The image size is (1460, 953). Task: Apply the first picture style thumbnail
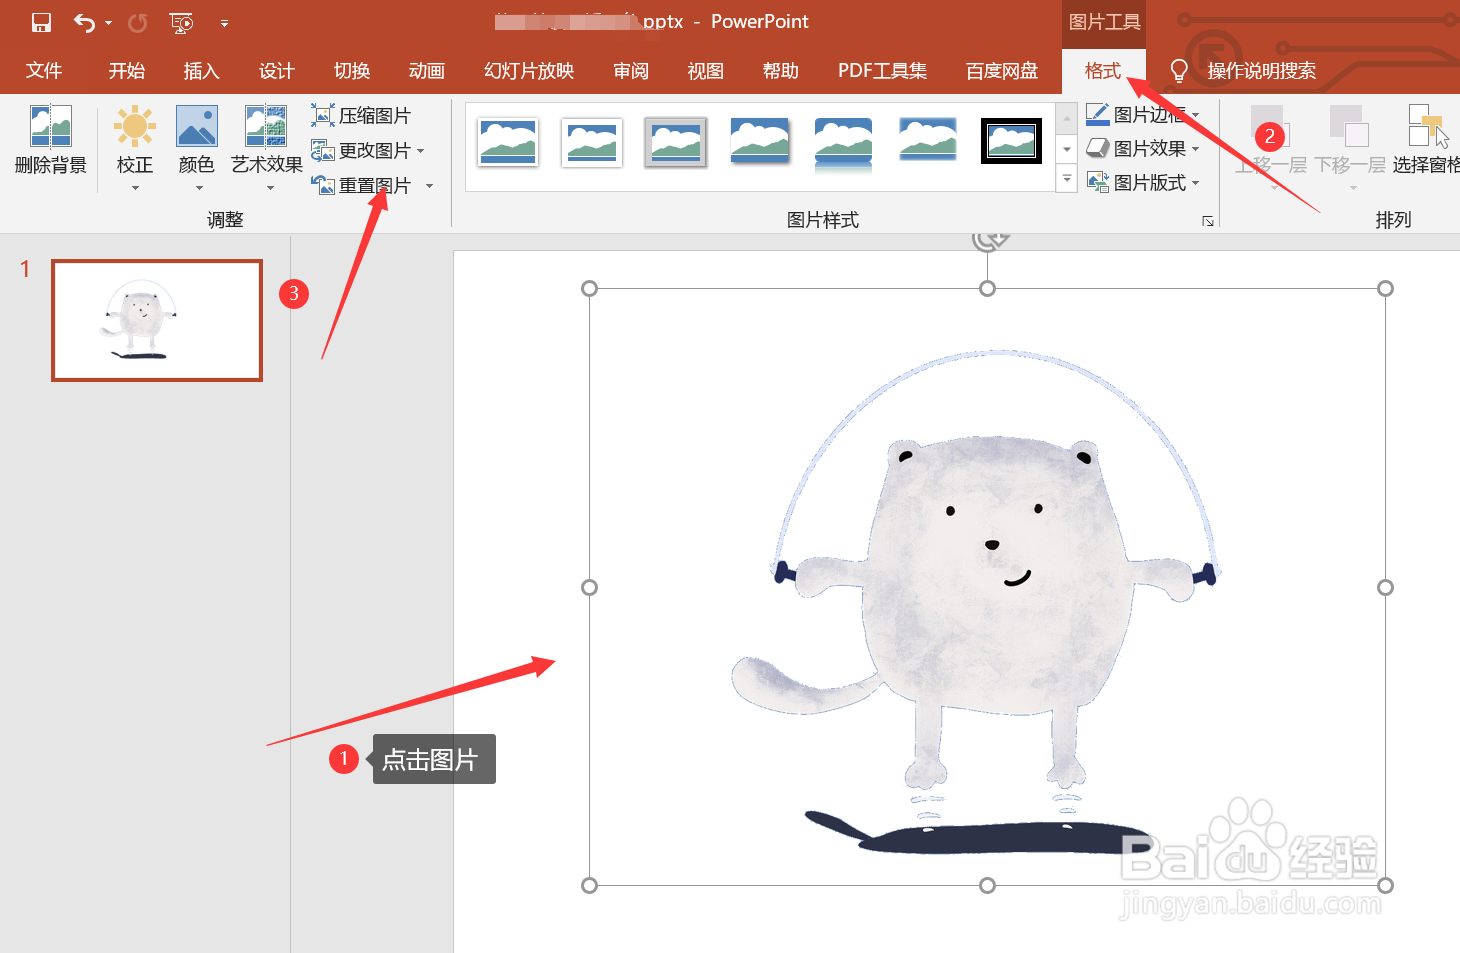tap(508, 142)
